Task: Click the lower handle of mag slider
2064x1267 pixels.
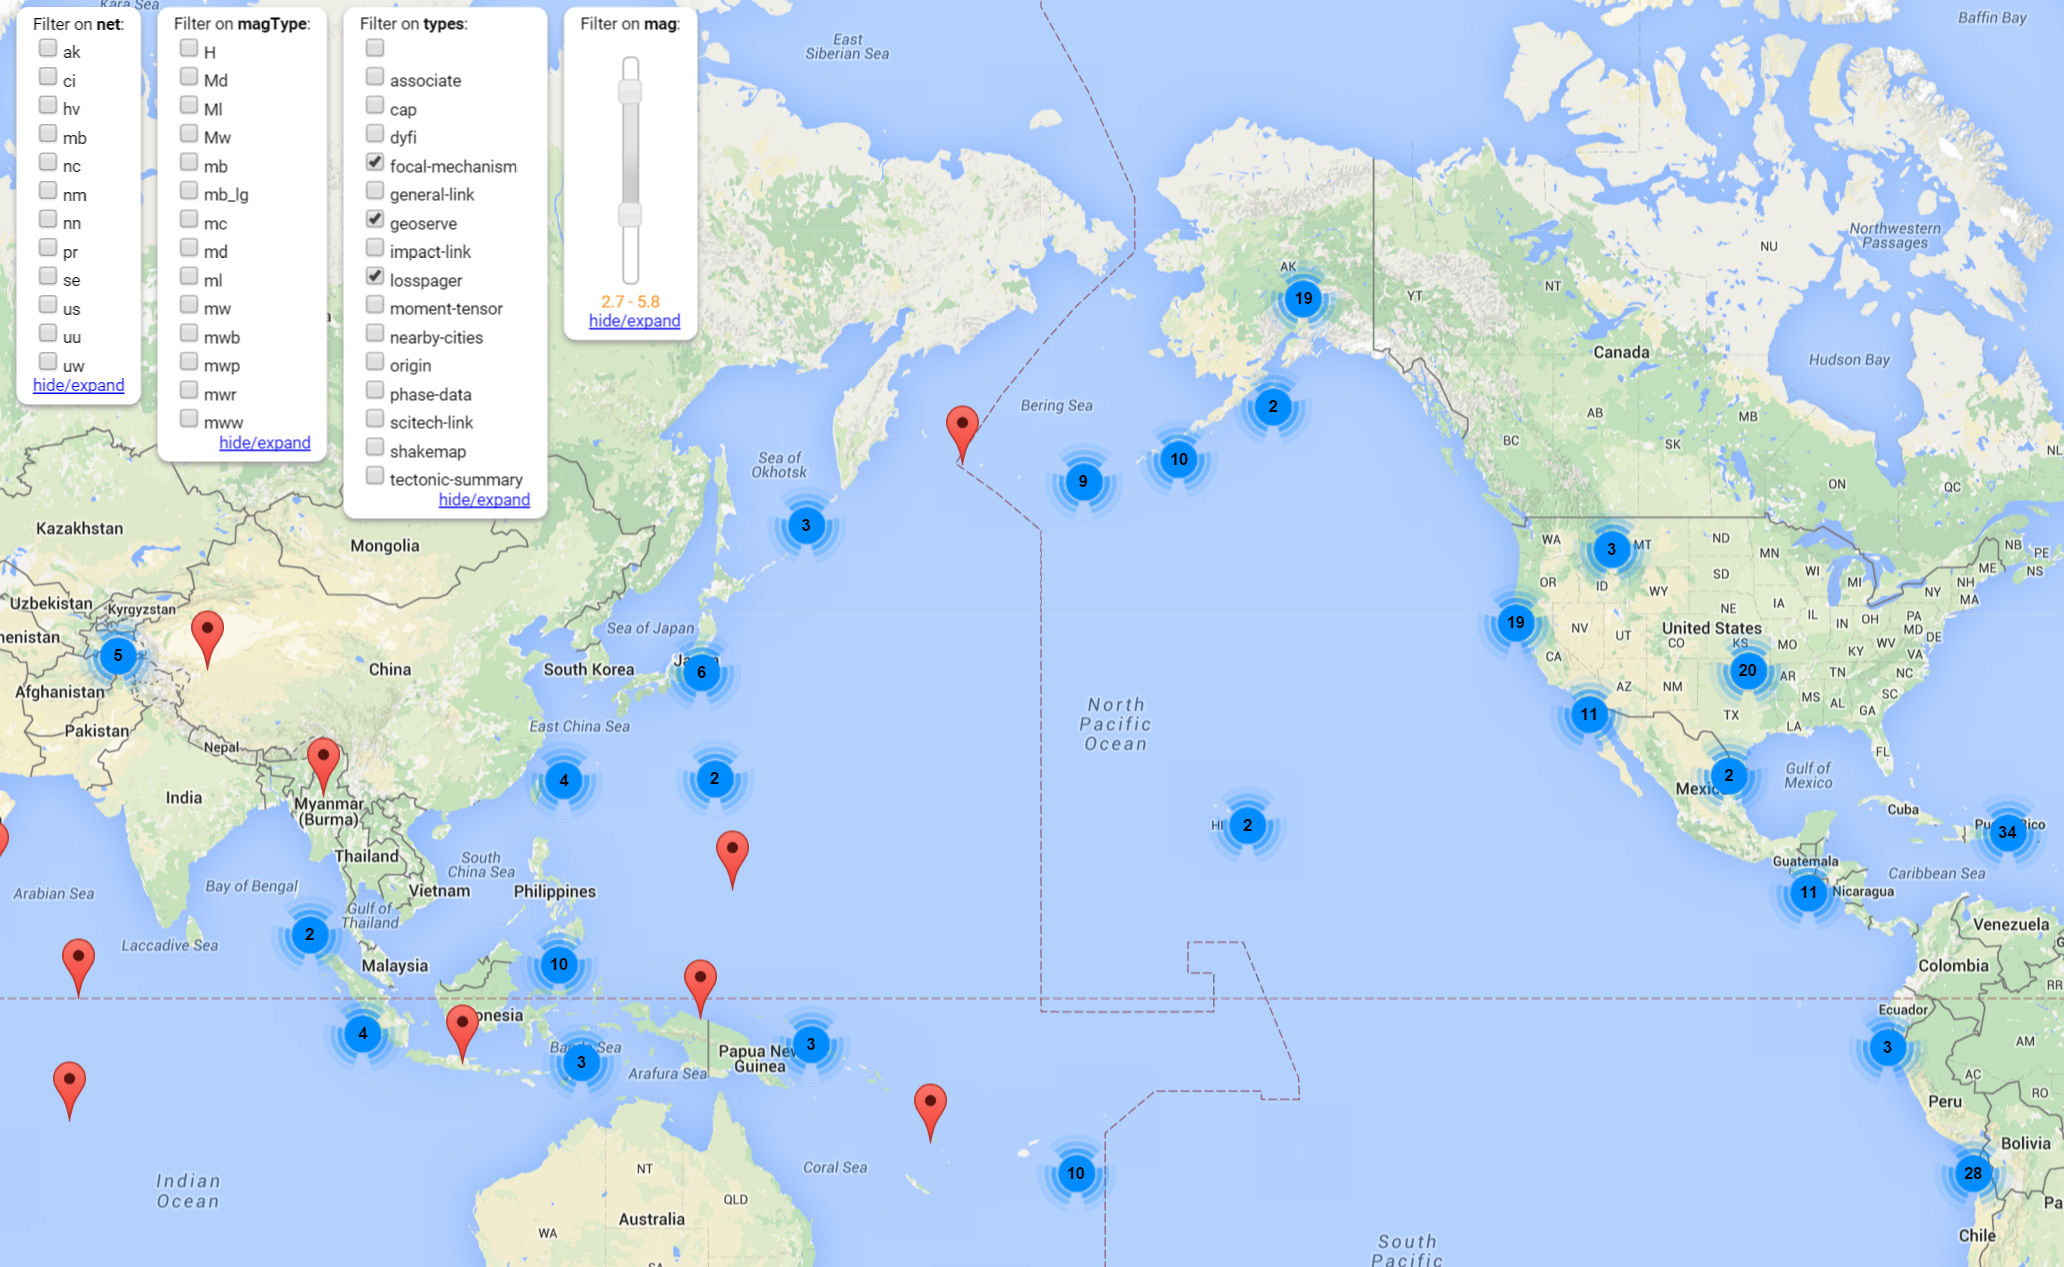Action: [x=630, y=215]
